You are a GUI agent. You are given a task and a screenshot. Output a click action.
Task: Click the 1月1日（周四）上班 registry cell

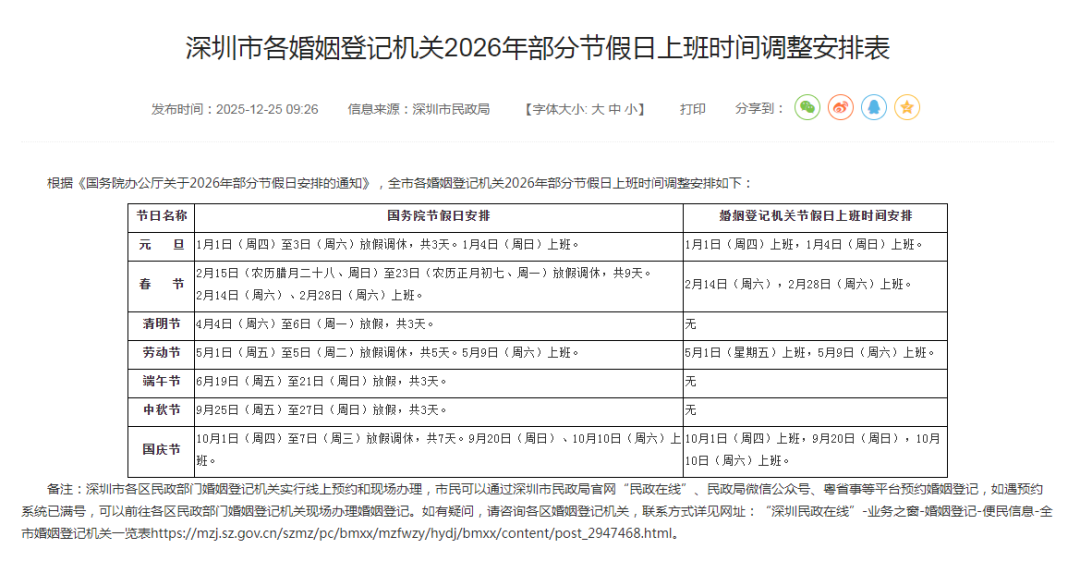pyautogui.click(x=816, y=245)
